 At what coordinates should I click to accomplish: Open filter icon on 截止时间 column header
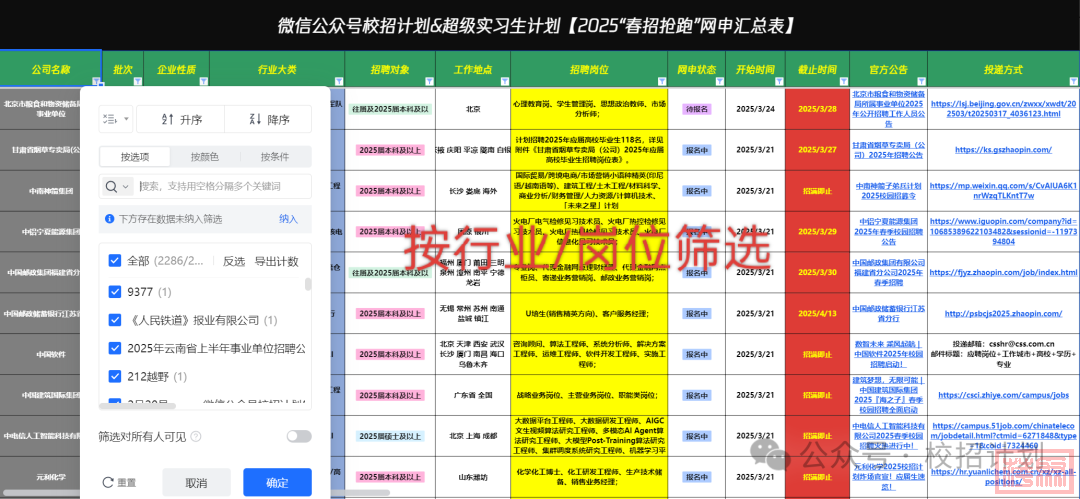(x=843, y=81)
